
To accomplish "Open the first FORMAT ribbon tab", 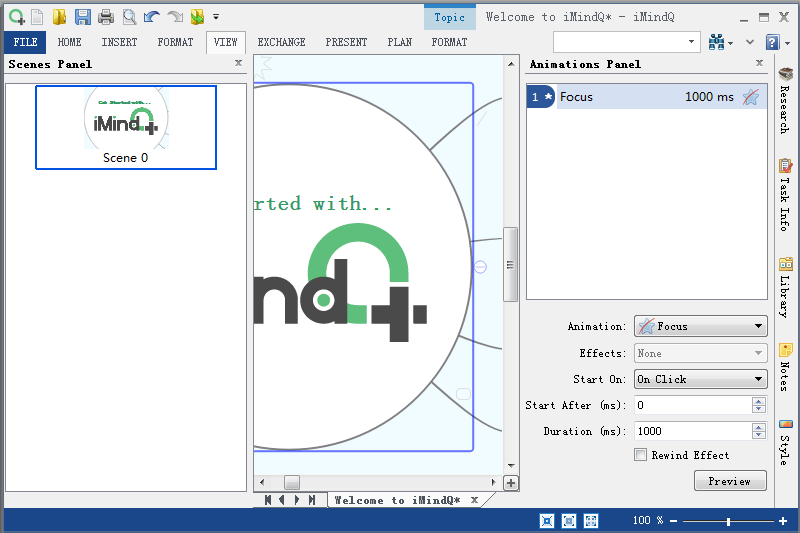I will [x=175, y=42].
